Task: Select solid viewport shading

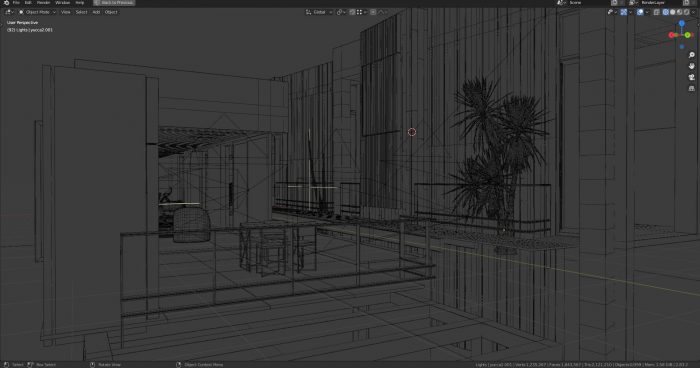Action: click(x=673, y=12)
